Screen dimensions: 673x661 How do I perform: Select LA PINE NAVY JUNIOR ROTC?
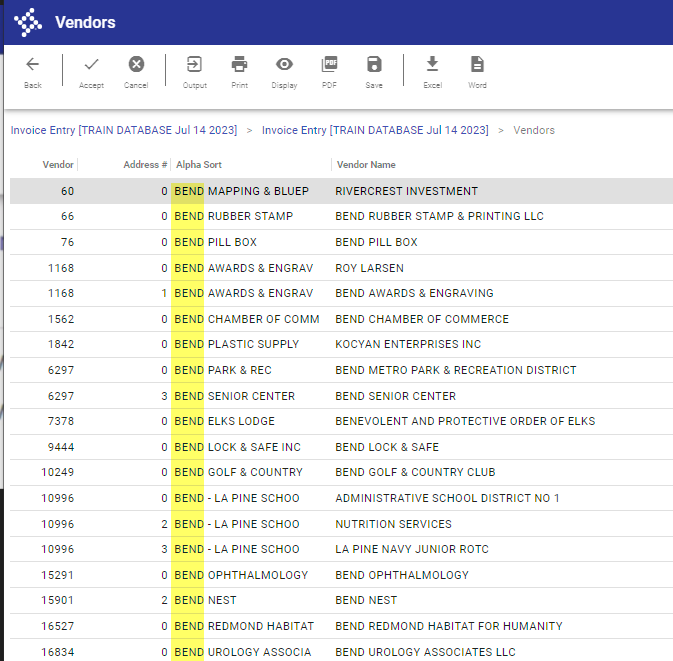[x=412, y=549]
